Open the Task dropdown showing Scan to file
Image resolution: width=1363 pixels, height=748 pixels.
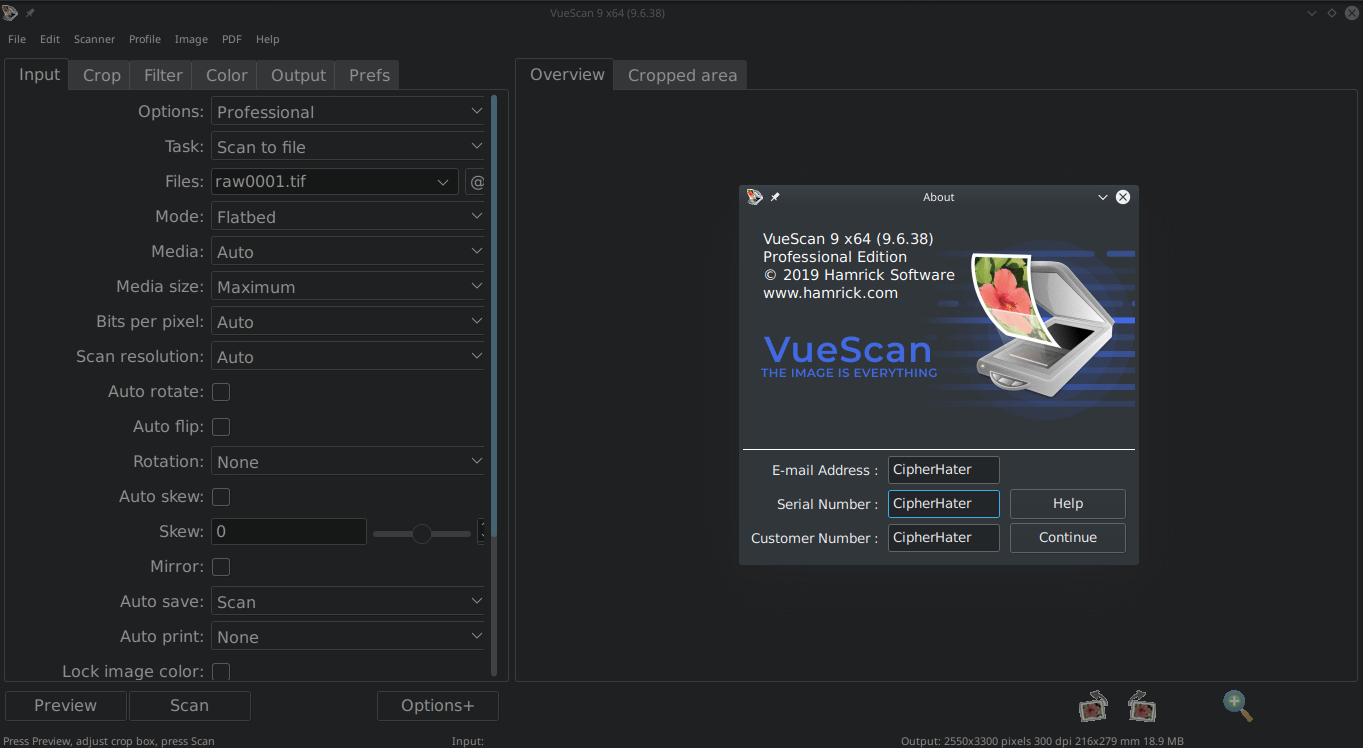pyautogui.click(x=349, y=147)
